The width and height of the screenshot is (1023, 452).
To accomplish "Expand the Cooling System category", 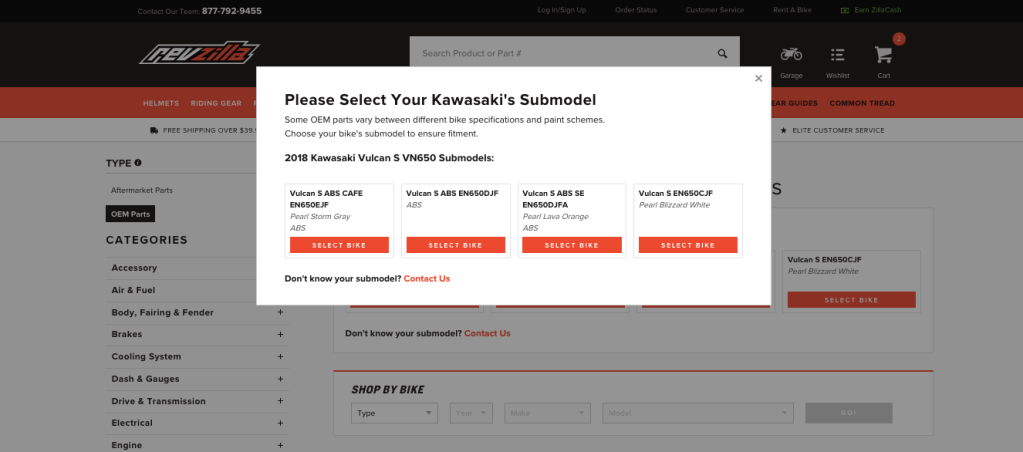I will point(280,356).
